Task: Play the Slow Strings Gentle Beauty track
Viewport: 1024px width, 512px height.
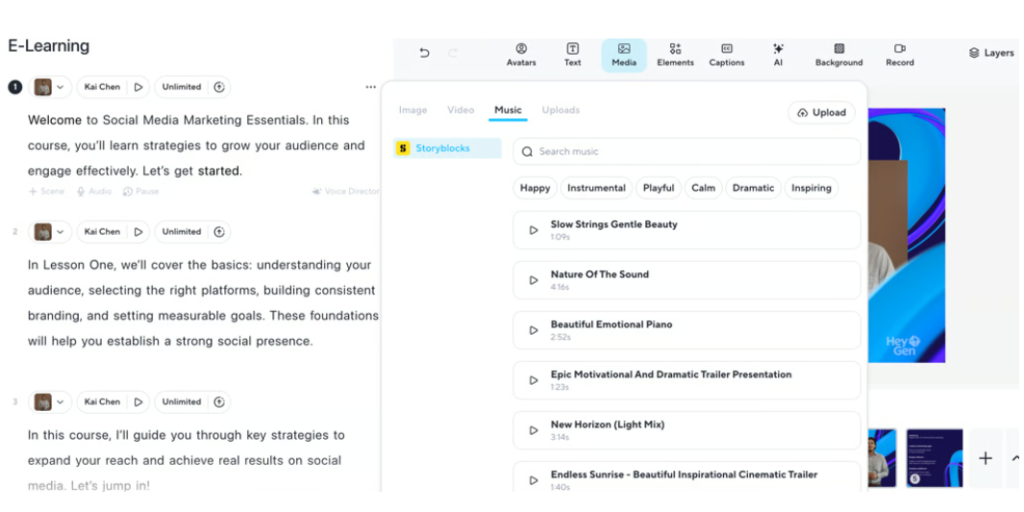Action: 534,230
